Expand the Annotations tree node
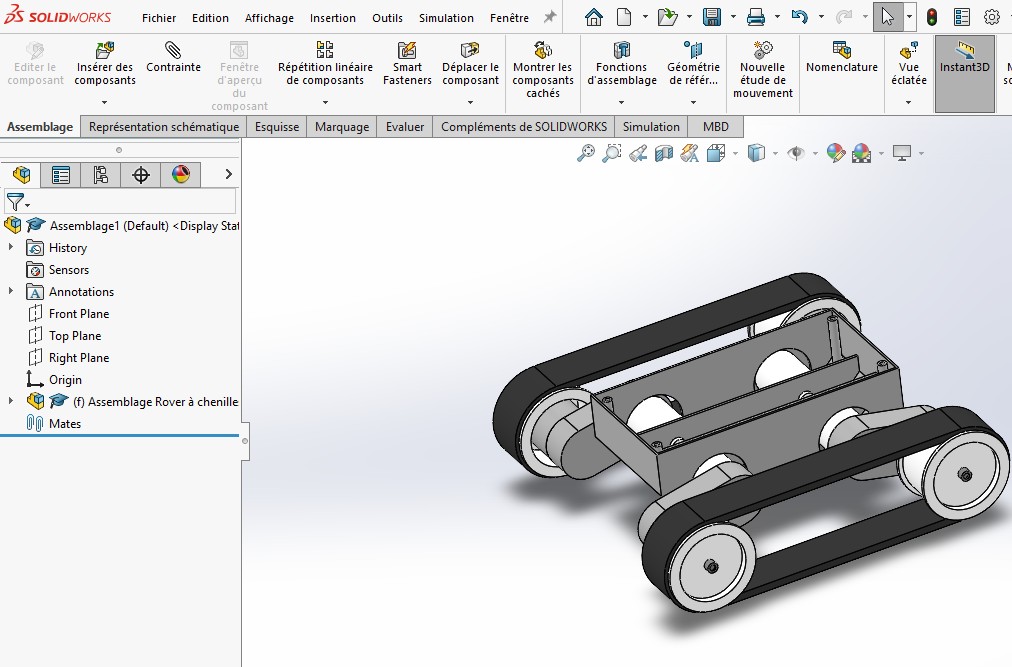Viewport: 1012px width, 667px height. tap(11, 291)
